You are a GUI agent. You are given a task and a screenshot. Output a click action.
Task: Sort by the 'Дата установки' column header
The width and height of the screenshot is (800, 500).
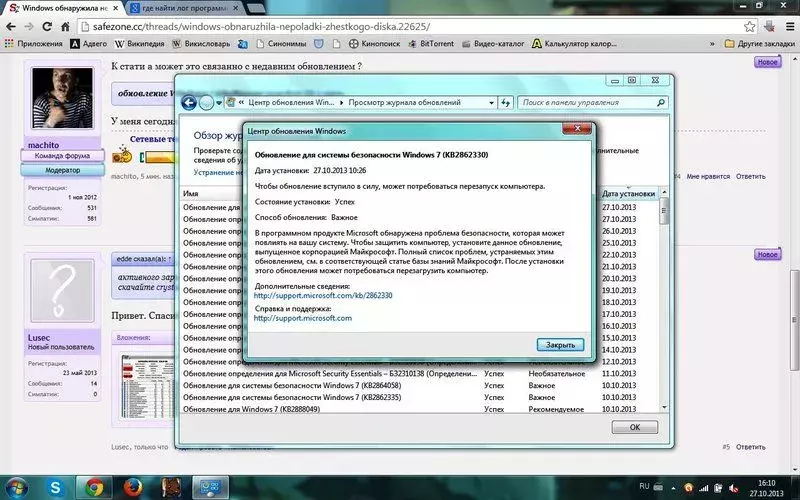tap(628, 193)
